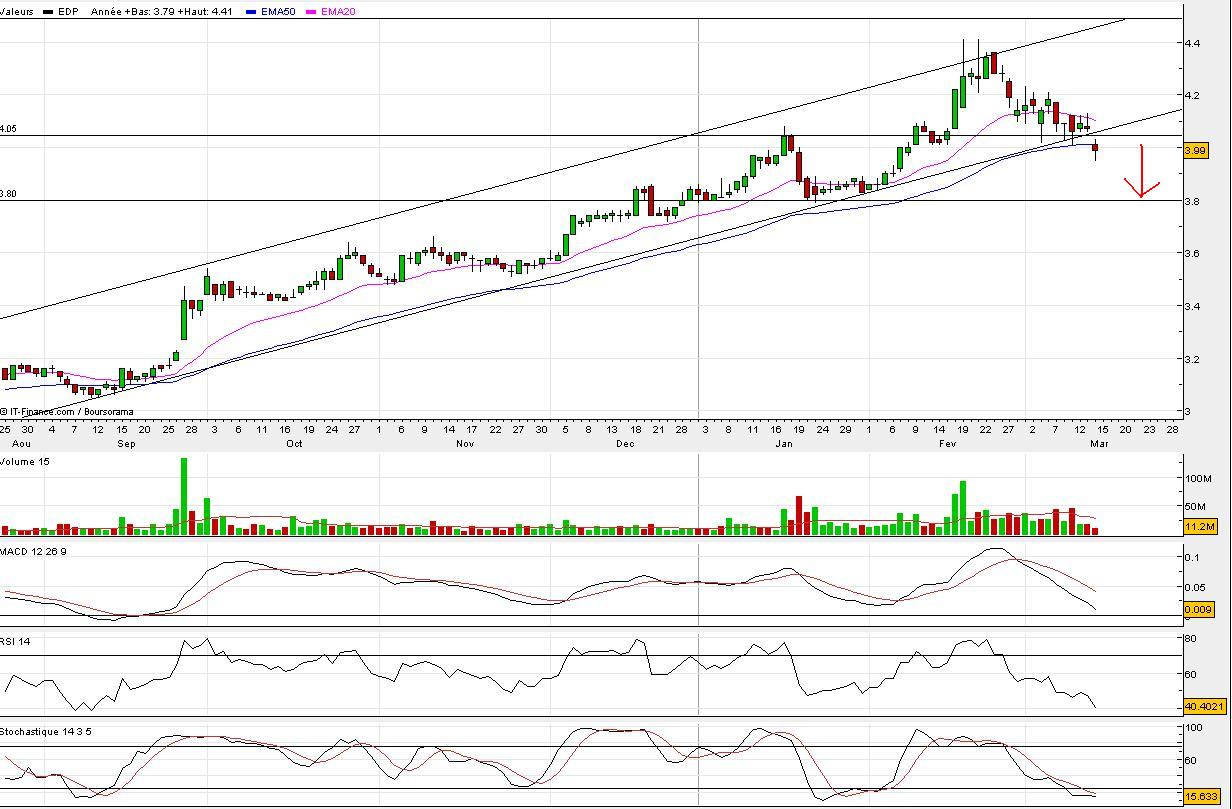The image size is (1232, 809).
Task: Click the 3.2 price axis value
Action: [x=1193, y=358]
